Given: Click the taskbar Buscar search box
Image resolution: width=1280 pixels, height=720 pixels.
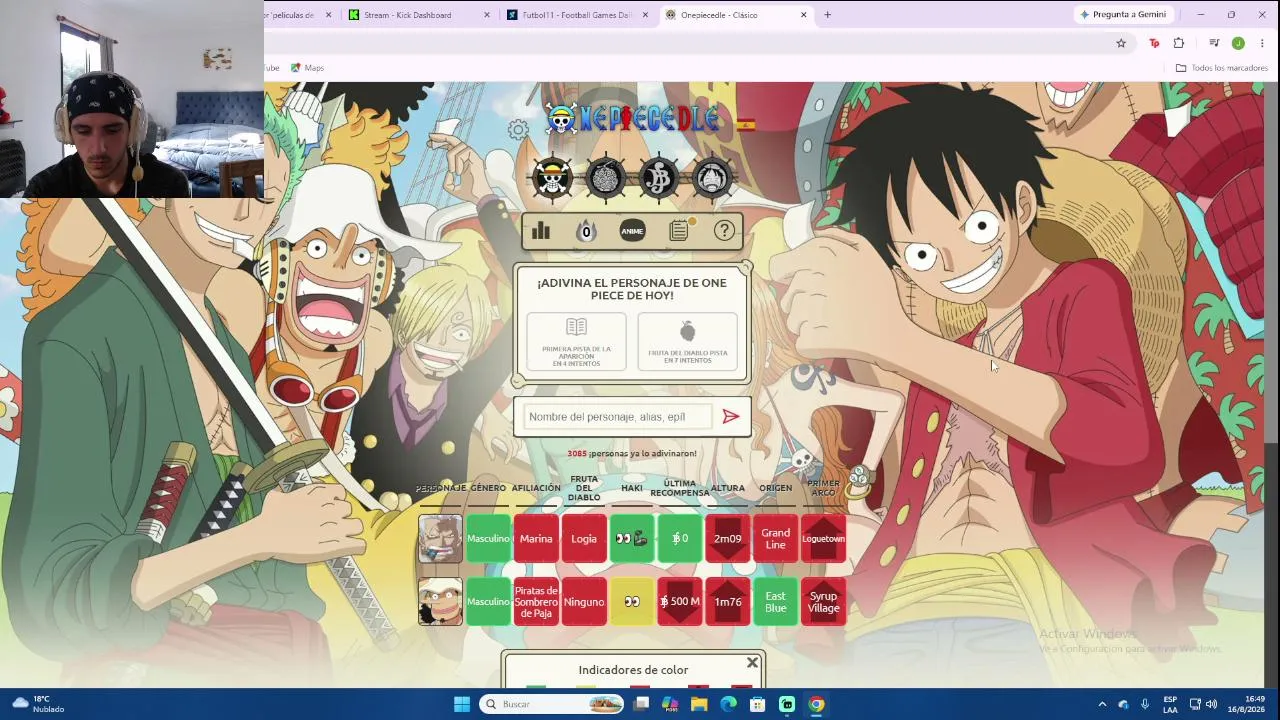Looking at the screenshot, I should pyautogui.click(x=553, y=704).
